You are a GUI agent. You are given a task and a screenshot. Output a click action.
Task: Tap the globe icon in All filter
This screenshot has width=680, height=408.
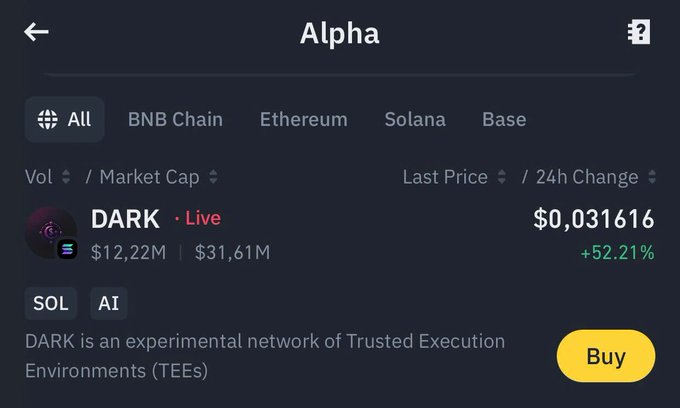click(47, 120)
